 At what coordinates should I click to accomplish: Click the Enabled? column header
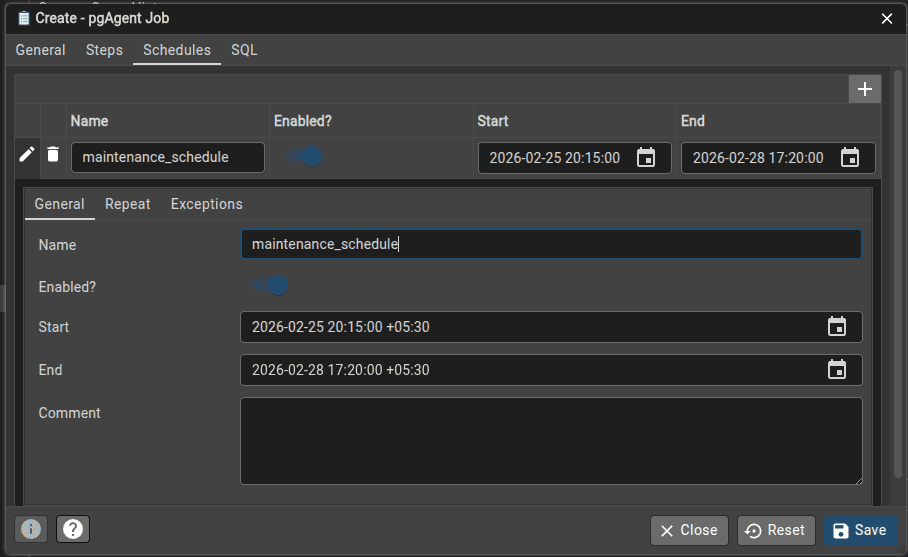pos(303,121)
